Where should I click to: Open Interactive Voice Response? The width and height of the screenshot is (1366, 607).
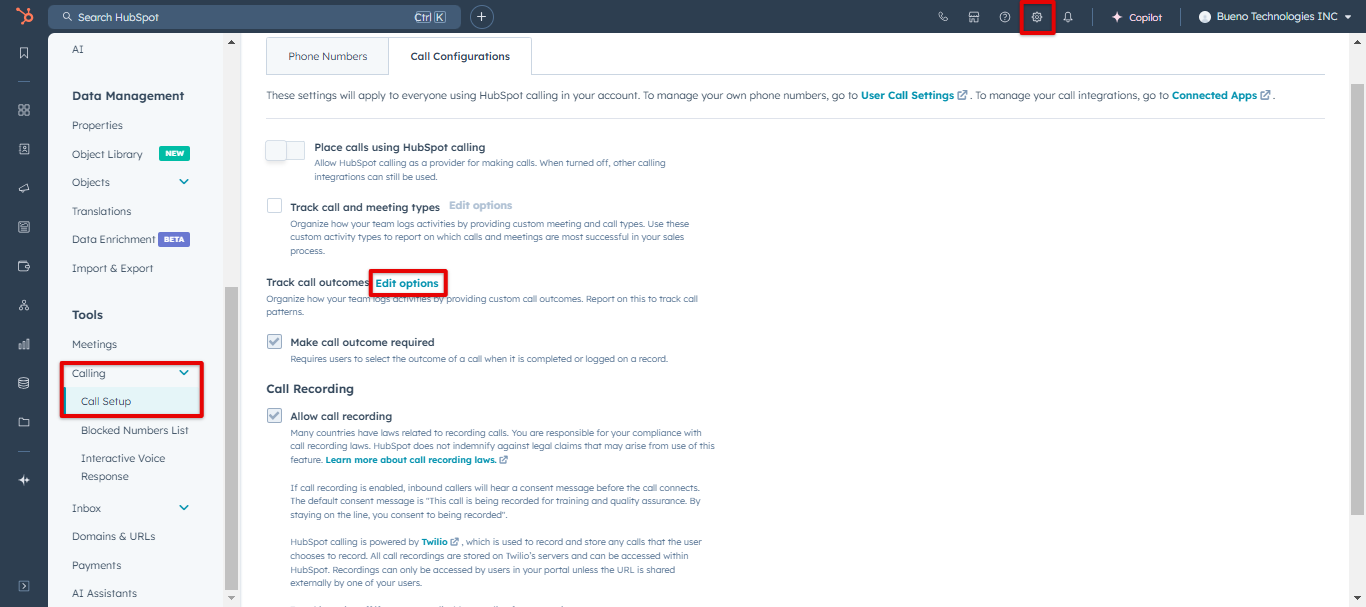click(123, 467)
